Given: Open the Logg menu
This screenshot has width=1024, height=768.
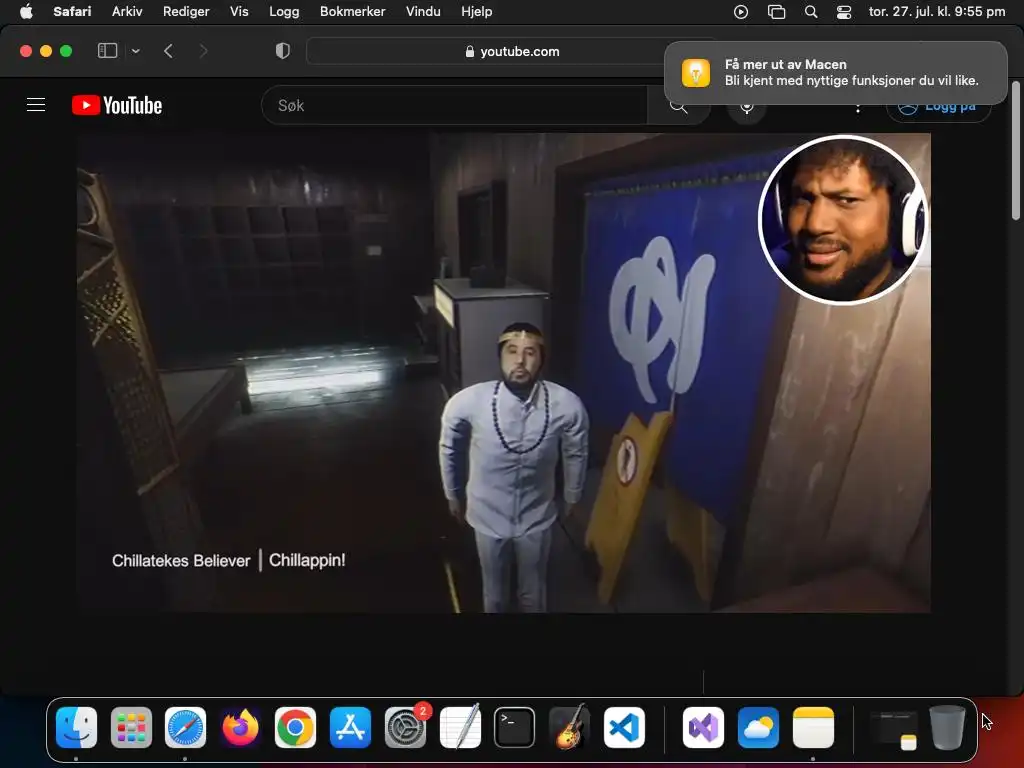Looking at the screenshot, I should click(284, 11).
